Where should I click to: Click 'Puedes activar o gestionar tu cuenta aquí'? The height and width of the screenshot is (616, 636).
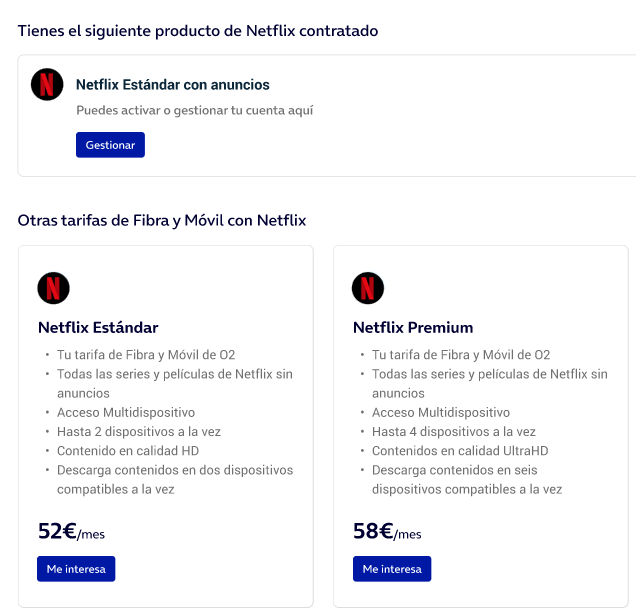click(x=195, y=110)
